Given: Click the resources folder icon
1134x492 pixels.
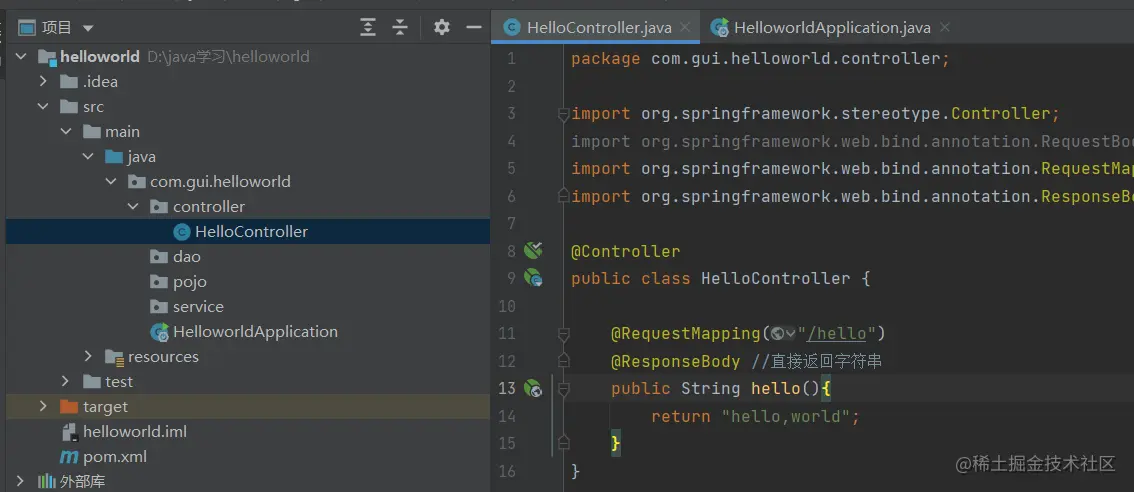Looking at the screenshot, I should pos(114,357).
